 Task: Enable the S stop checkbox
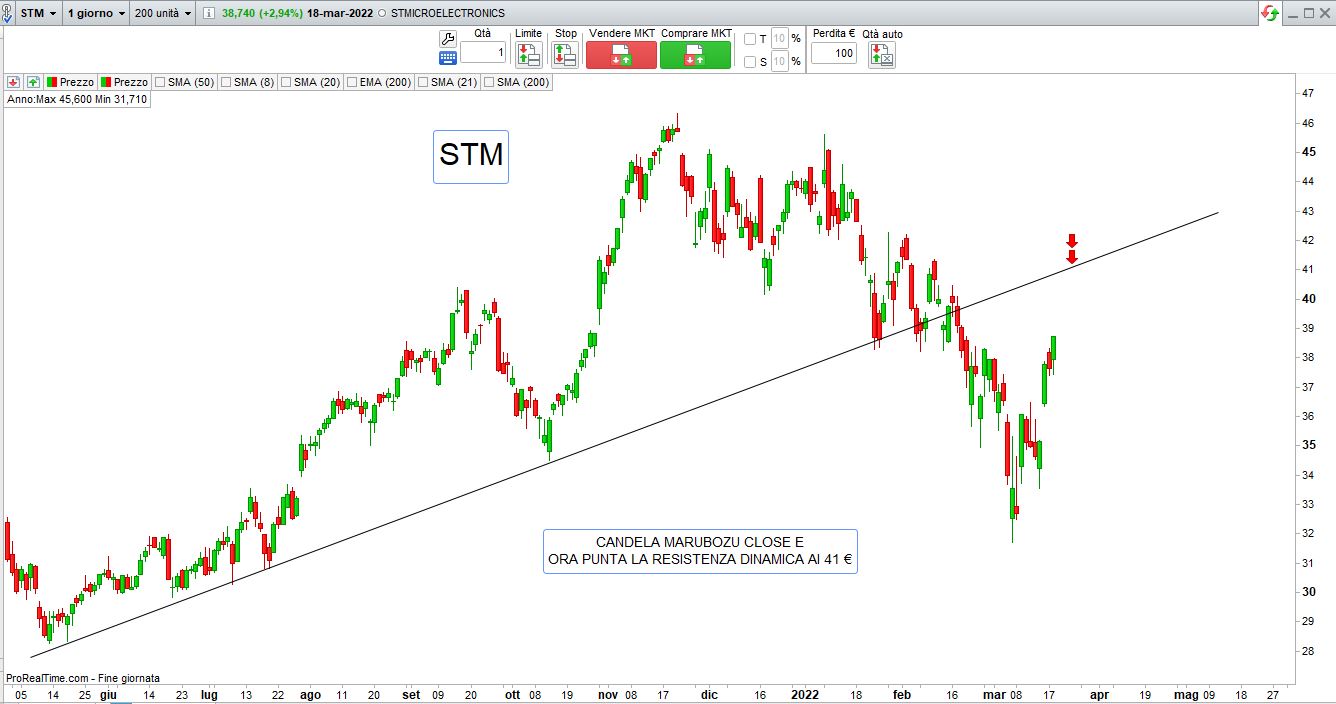(x=750, y=62)
